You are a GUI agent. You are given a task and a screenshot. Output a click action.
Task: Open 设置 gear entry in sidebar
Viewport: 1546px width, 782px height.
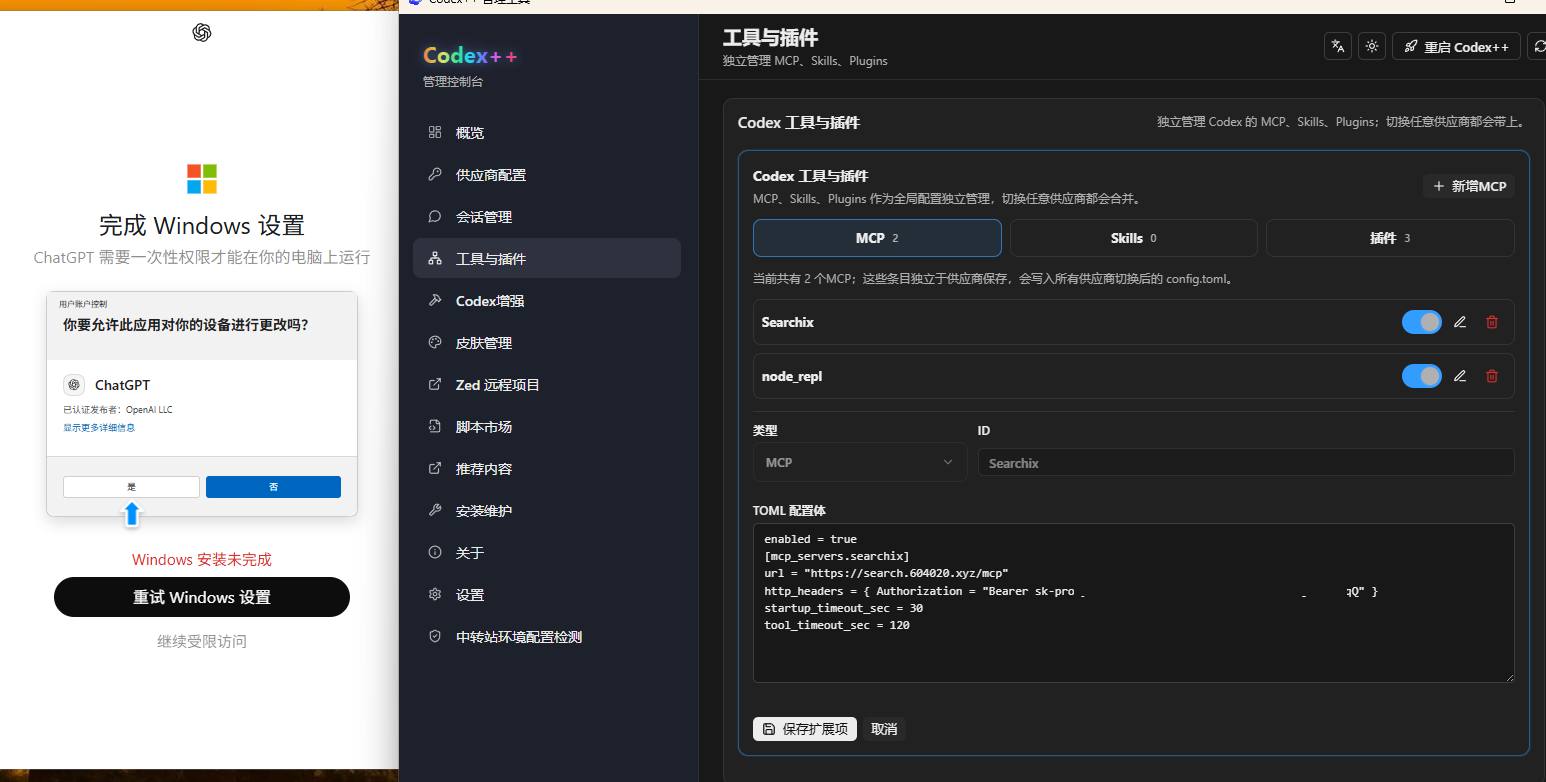[x=546, y=595]
